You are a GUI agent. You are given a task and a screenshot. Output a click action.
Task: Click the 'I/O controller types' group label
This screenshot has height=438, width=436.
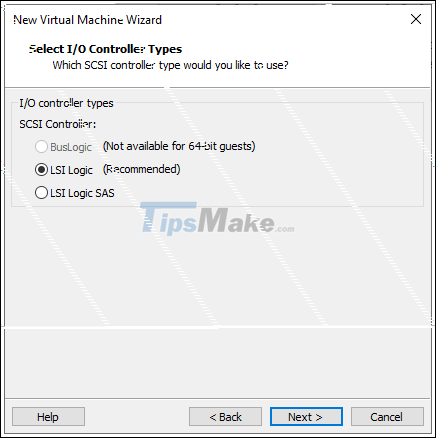coord(66,103)
